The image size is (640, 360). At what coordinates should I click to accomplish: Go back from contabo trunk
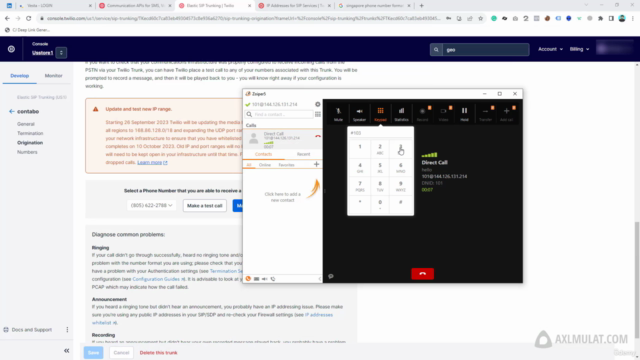coord(11,111)
